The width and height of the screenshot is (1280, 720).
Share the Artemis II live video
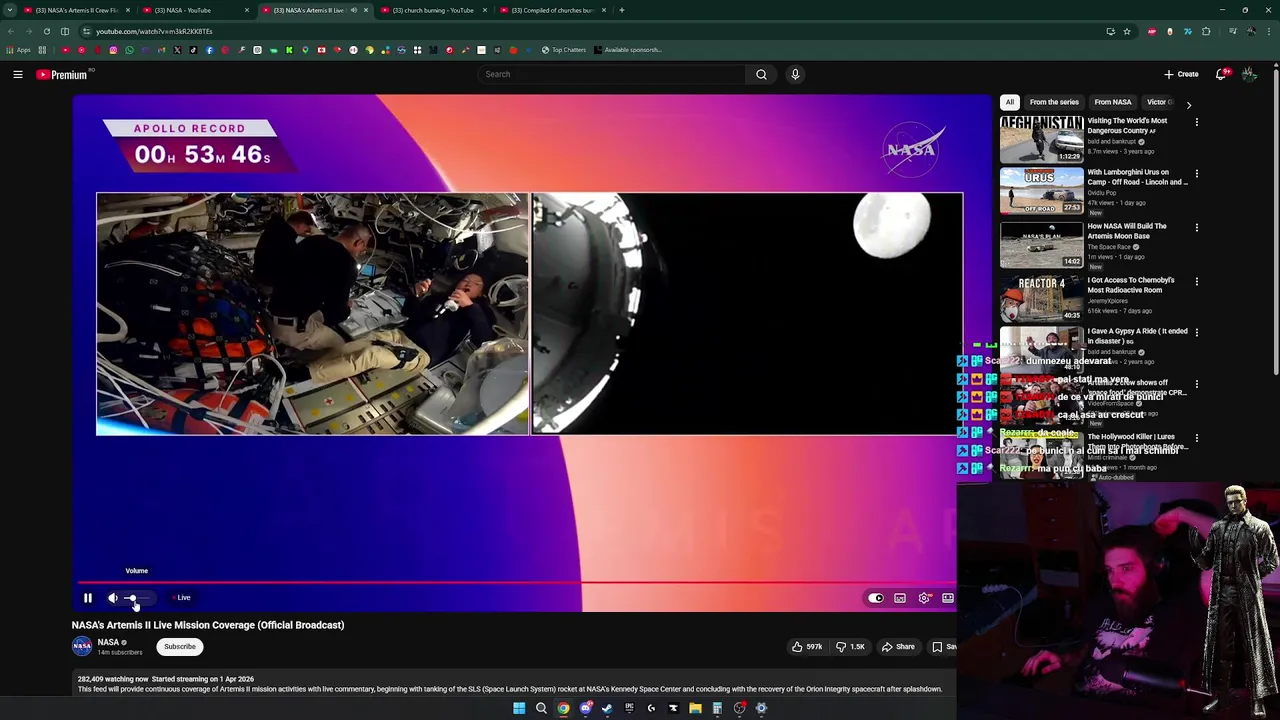[897, 647]
